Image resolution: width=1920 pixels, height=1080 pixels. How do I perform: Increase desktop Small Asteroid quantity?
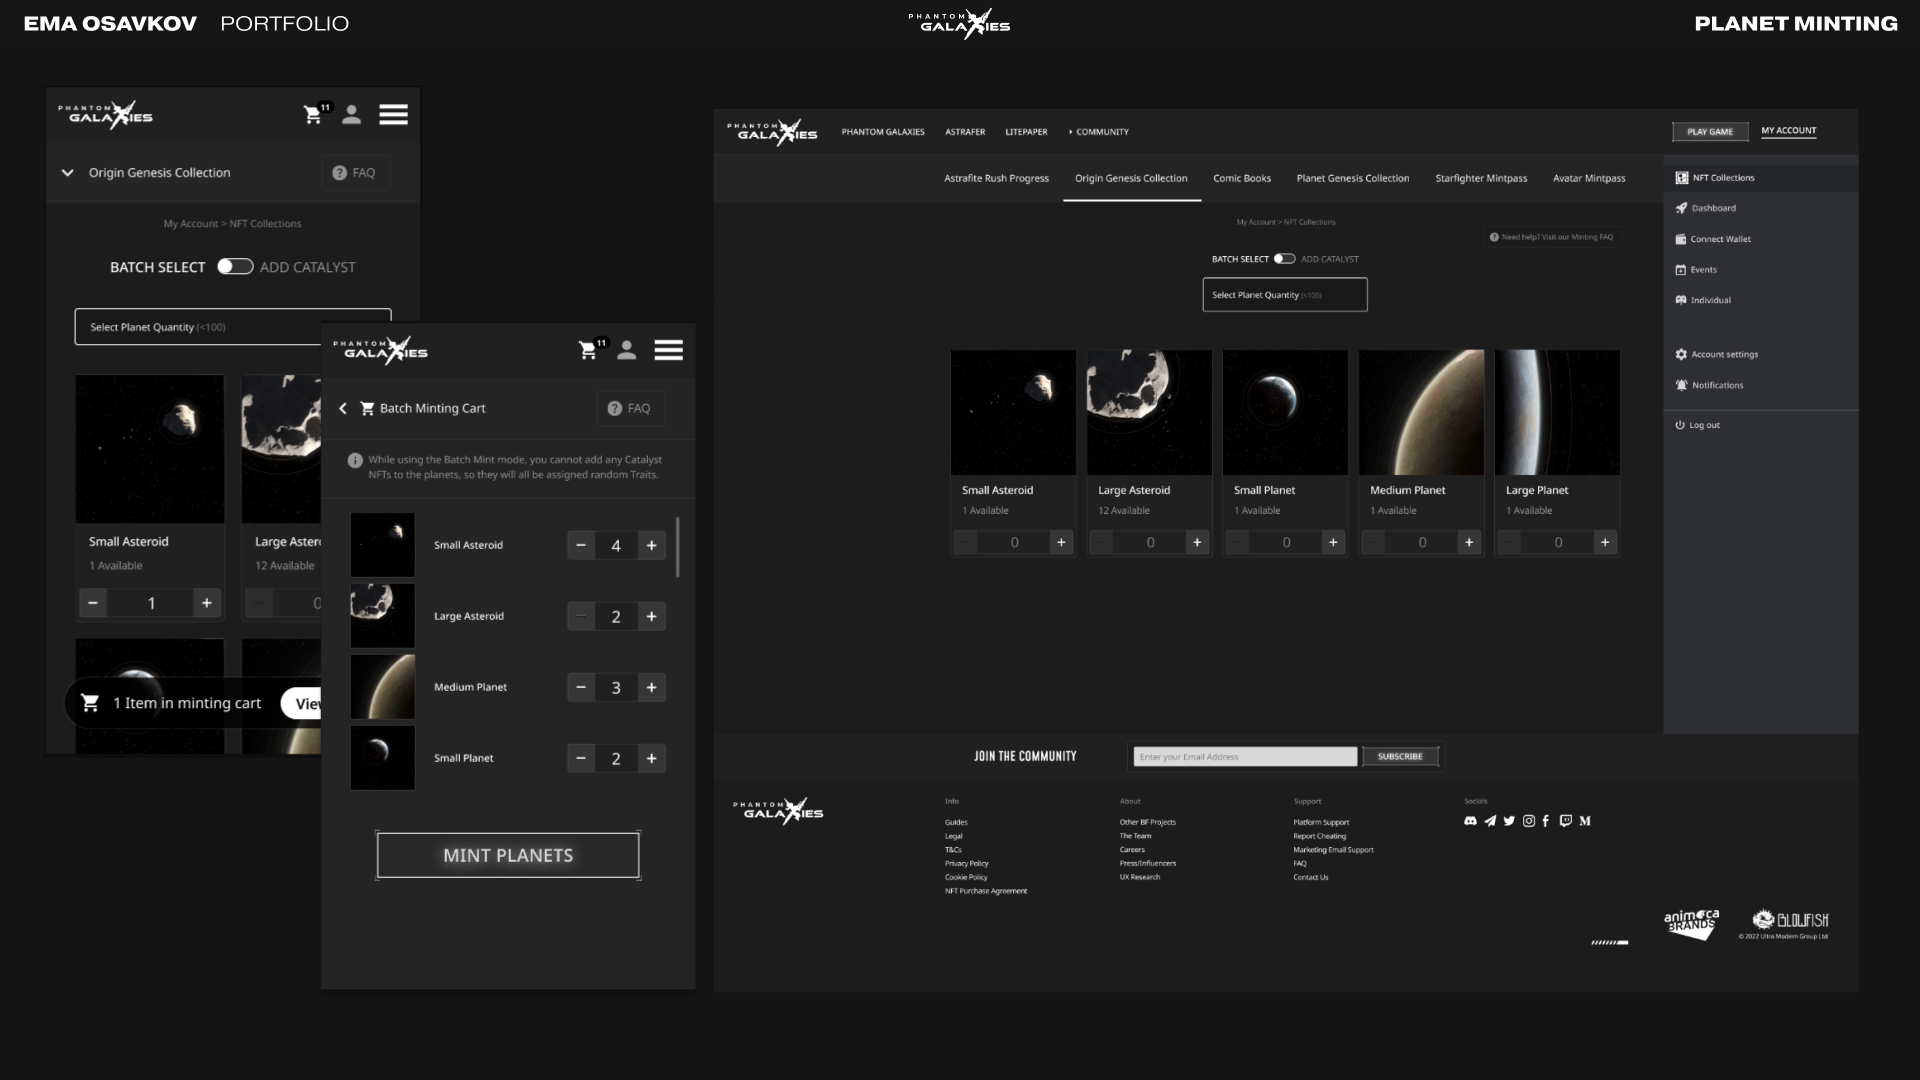[1061, 542]
